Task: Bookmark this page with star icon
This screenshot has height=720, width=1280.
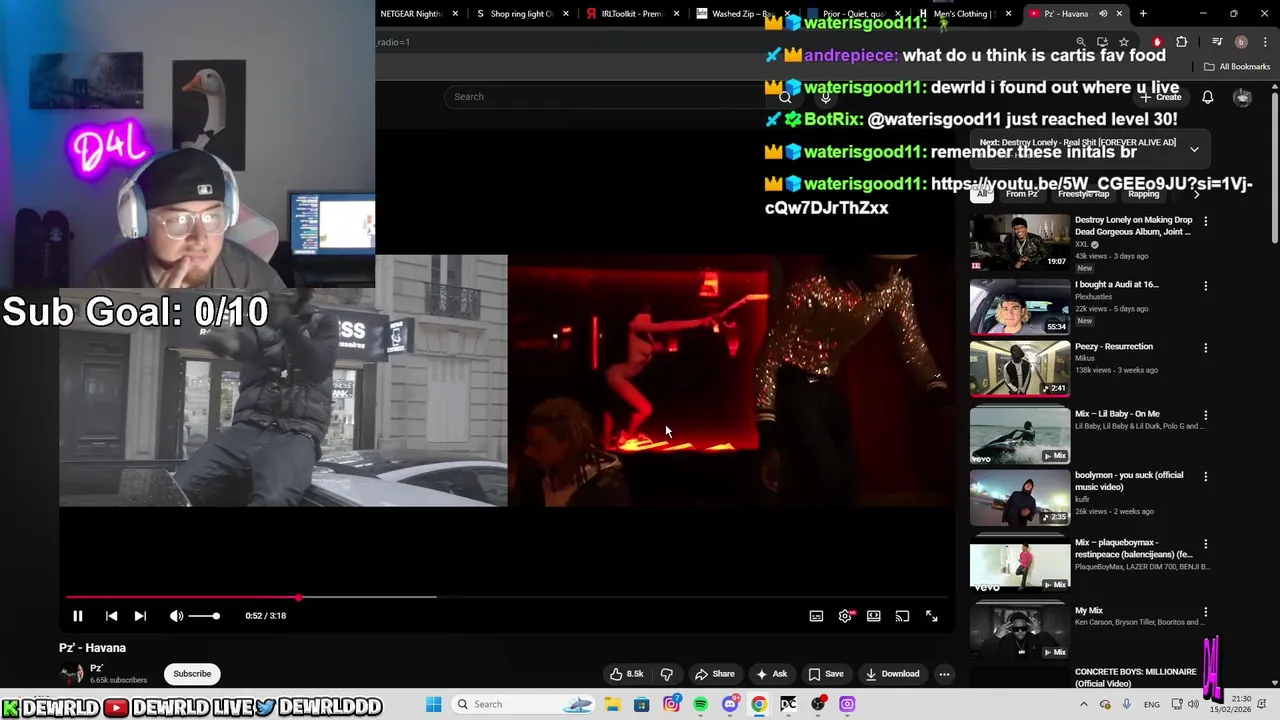Action: [x=1124, y=42]
